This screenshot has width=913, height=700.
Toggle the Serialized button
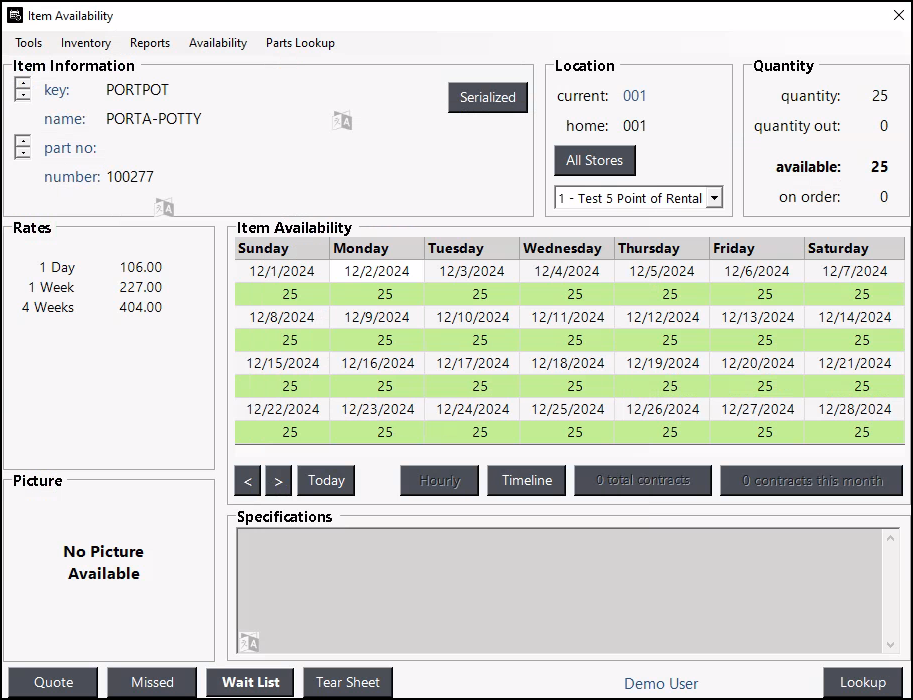tap(487, 97)
